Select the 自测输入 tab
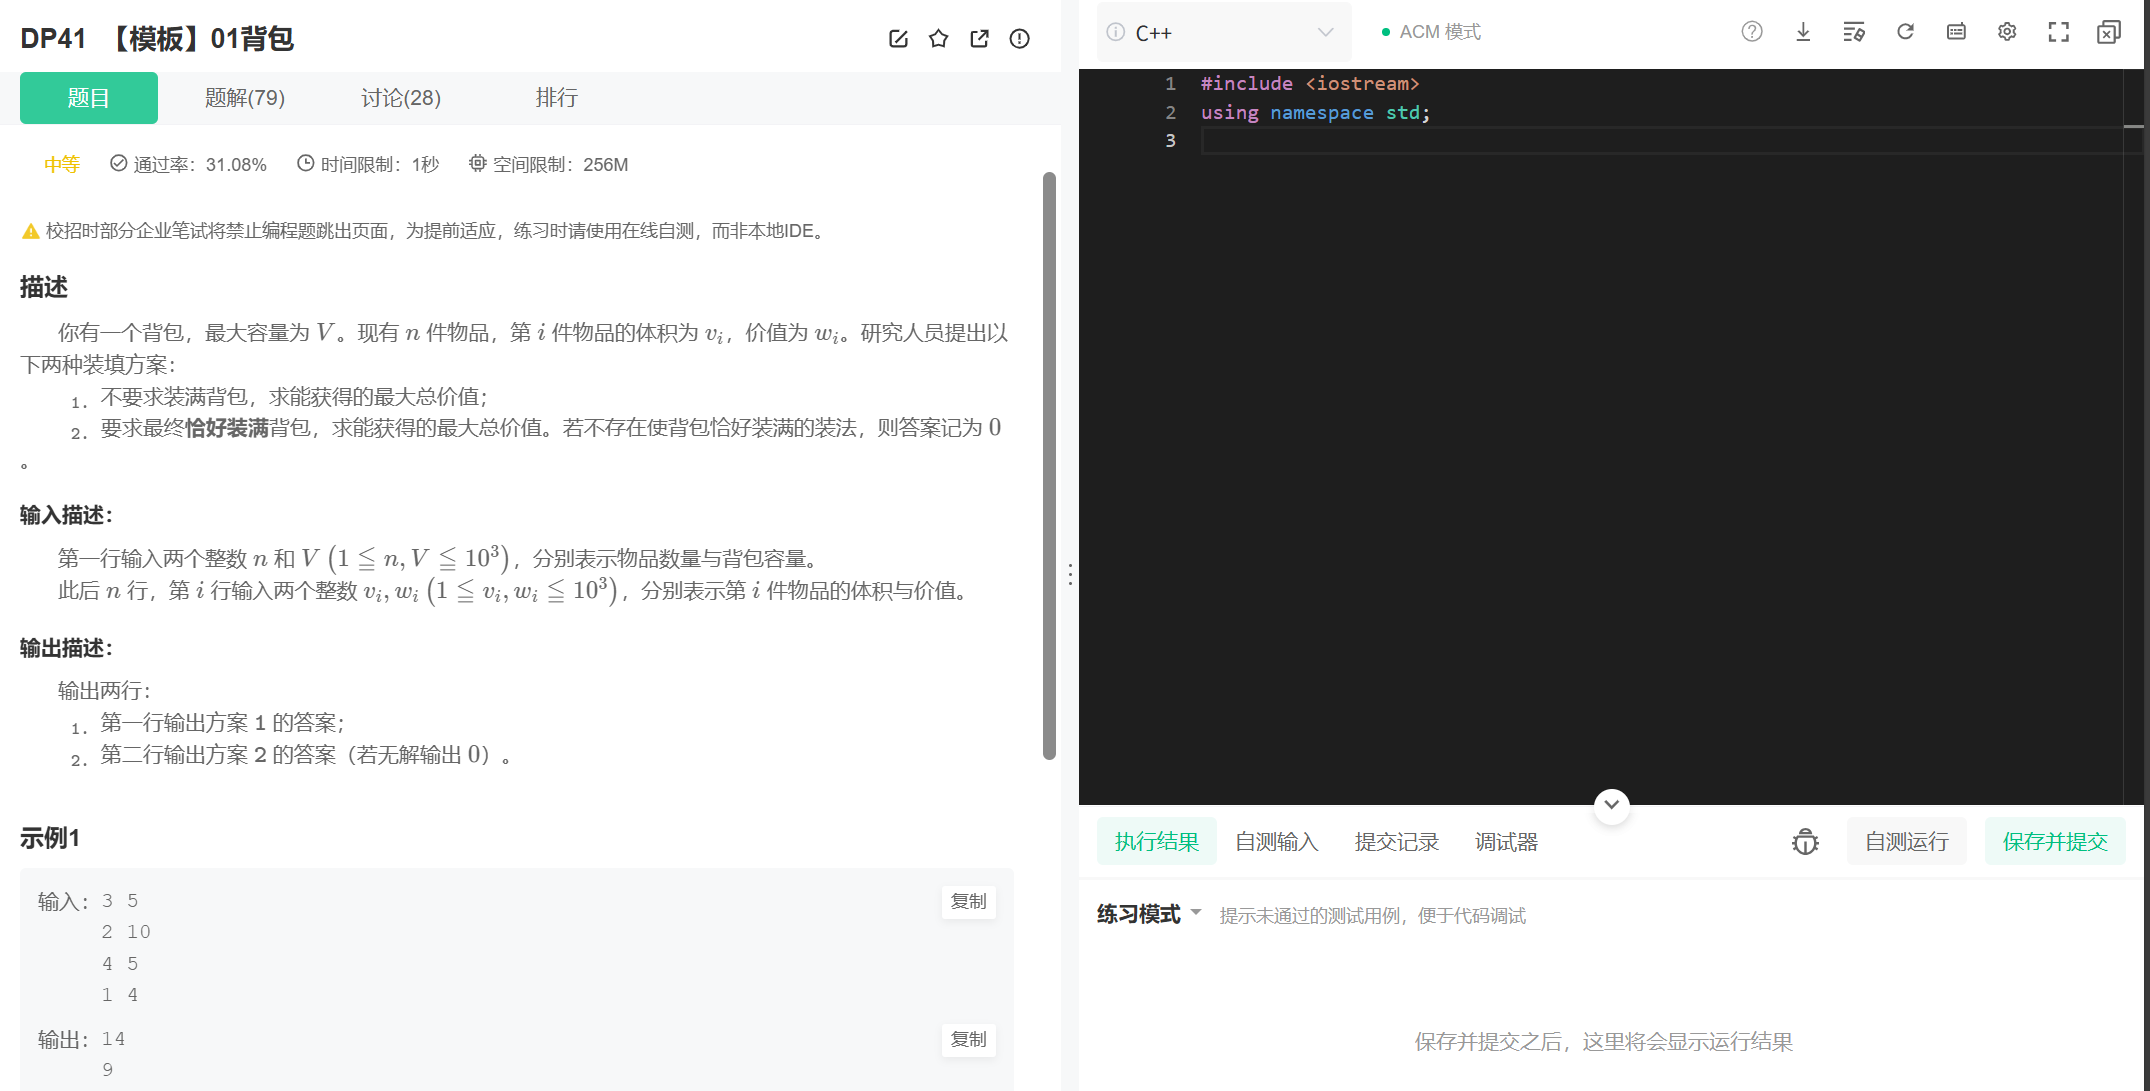The width and height of the screenshot is (2150, 1091). [1276, 842]
